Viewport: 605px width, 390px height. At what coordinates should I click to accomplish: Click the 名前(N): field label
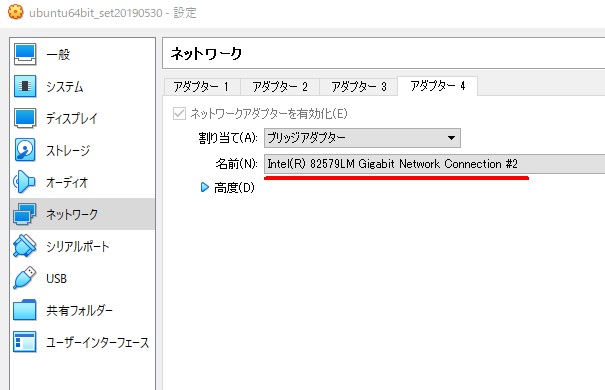tap(237, 164)
